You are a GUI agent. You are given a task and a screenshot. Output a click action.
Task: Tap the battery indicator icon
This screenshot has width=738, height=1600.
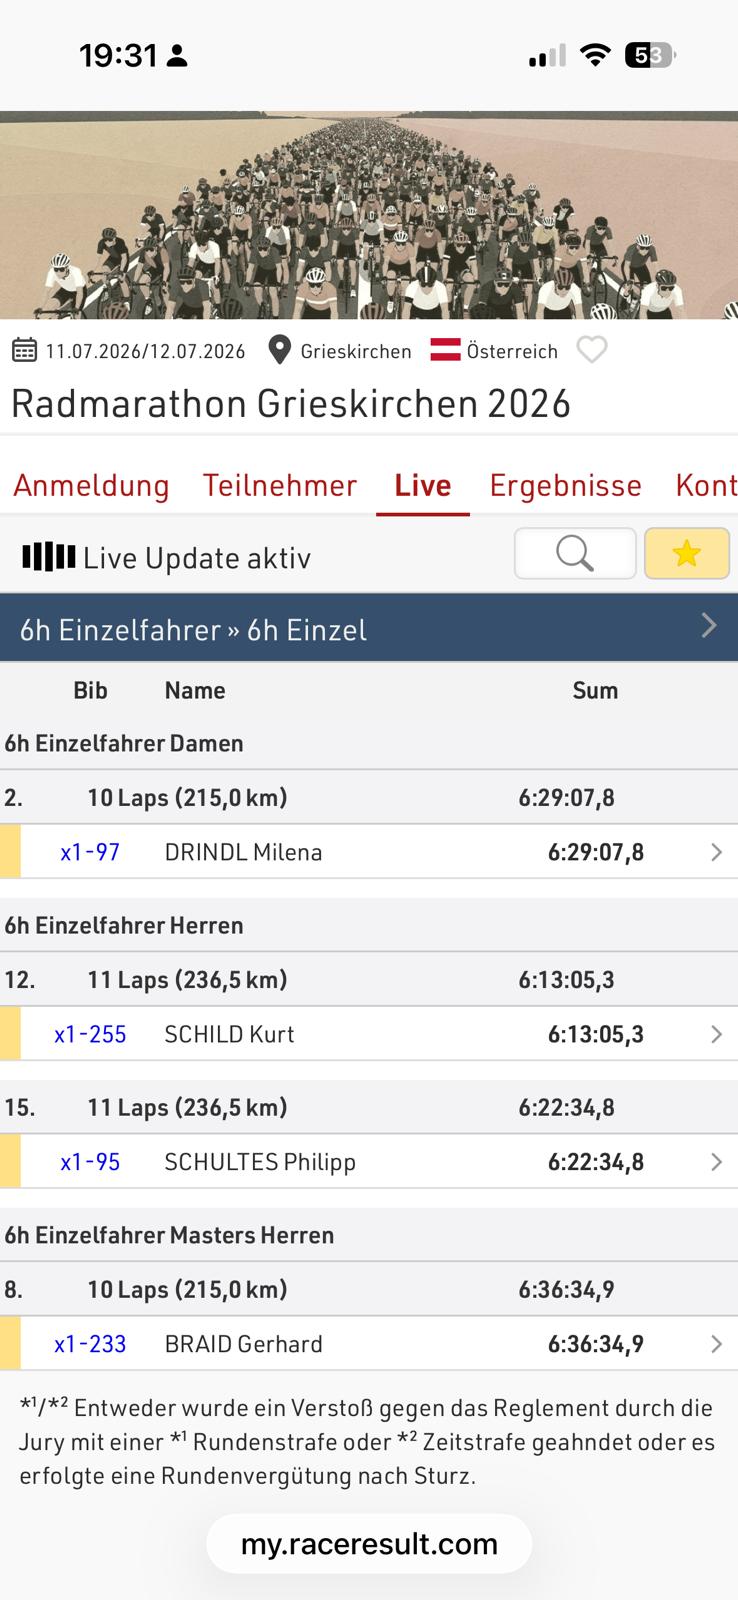(650, 56)
